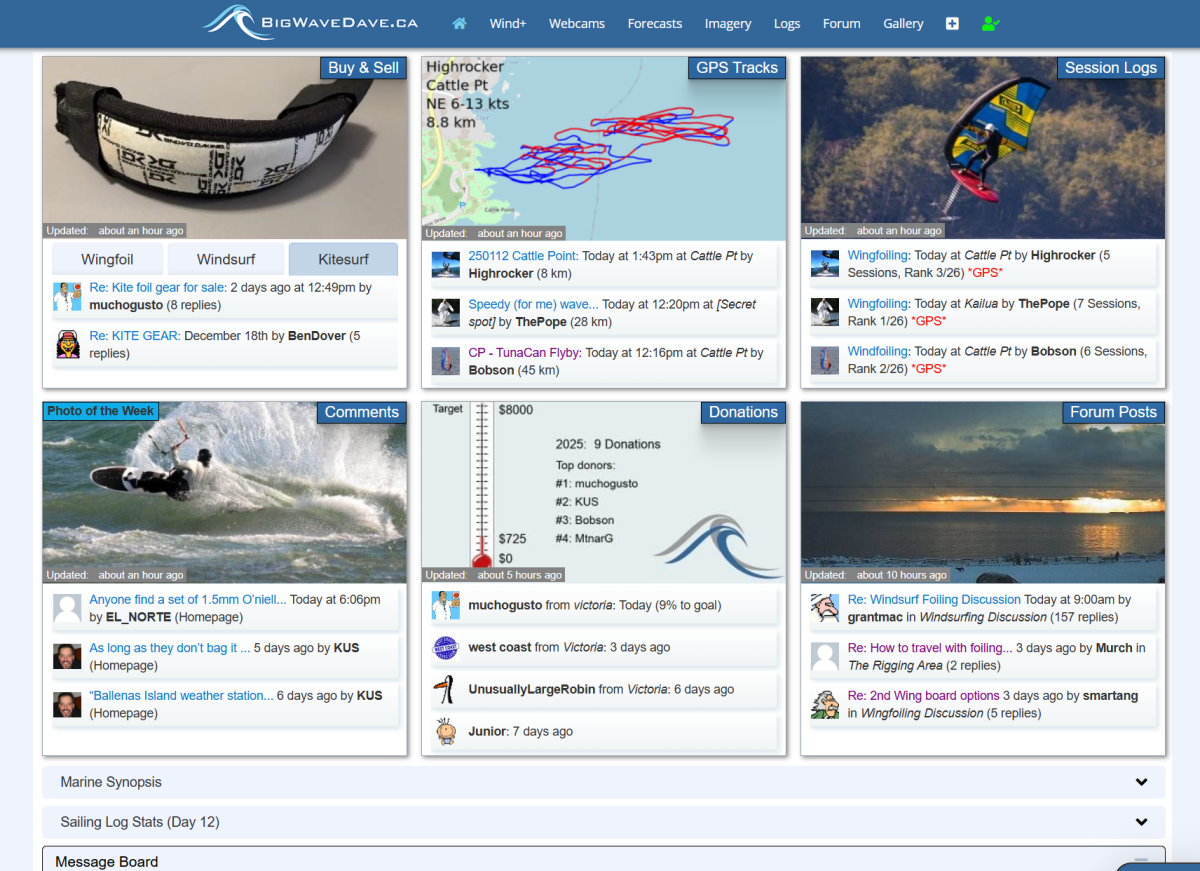Expand Sailing Log Stats chevron
This screenshot has width=1200, height=871.
[1141, 822]
